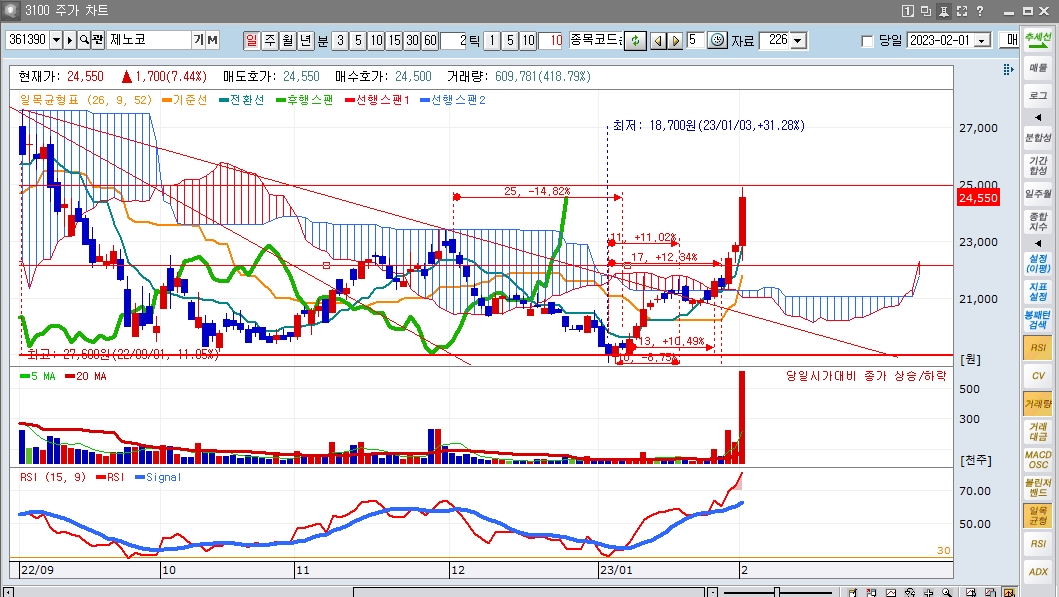The width and height of the screenshot is (1059, 597).
Task: Click the round timer icon beside 5
Action: 717,40
